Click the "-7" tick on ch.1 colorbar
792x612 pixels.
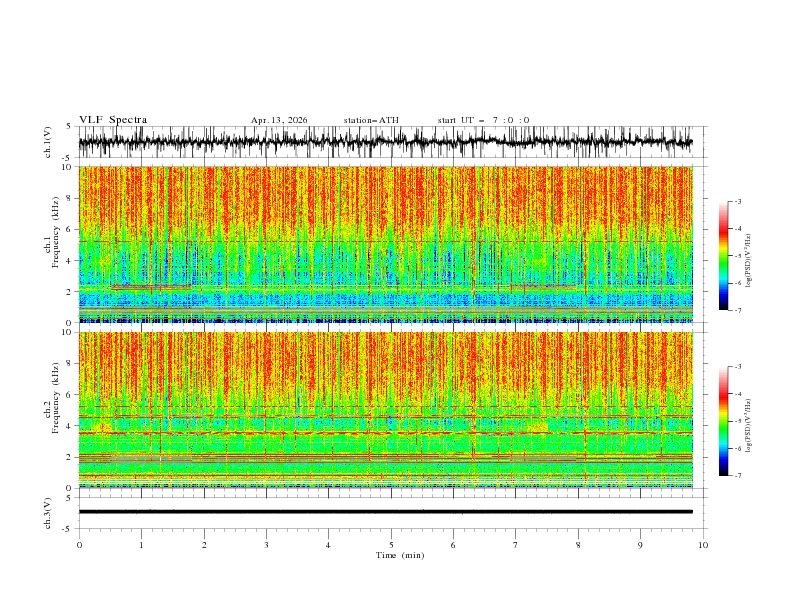737,310
